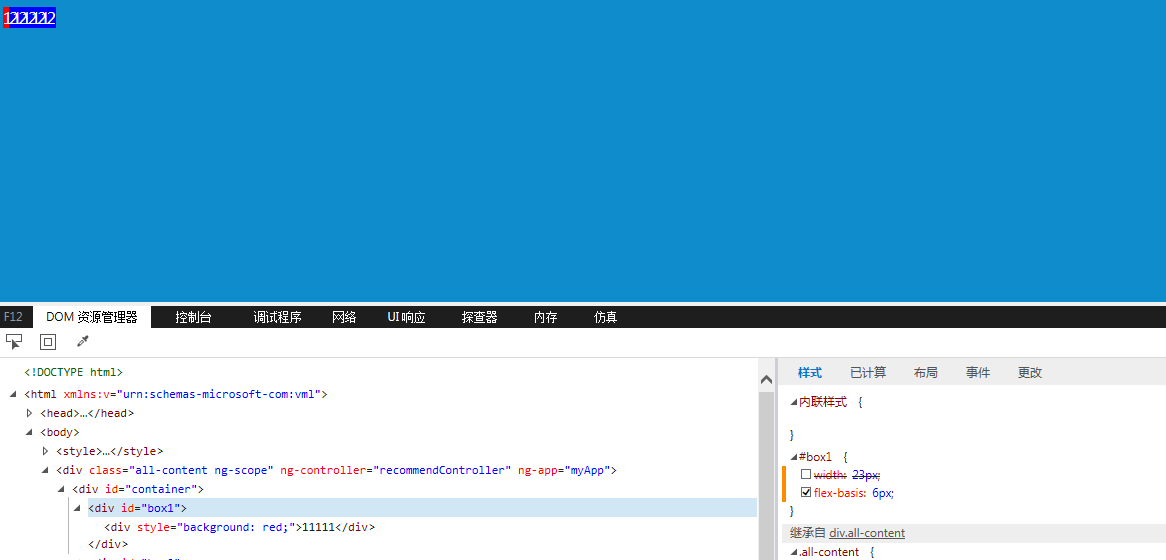
Task: Open the 已计算 computed pane tab
Action: pos(868,373)
